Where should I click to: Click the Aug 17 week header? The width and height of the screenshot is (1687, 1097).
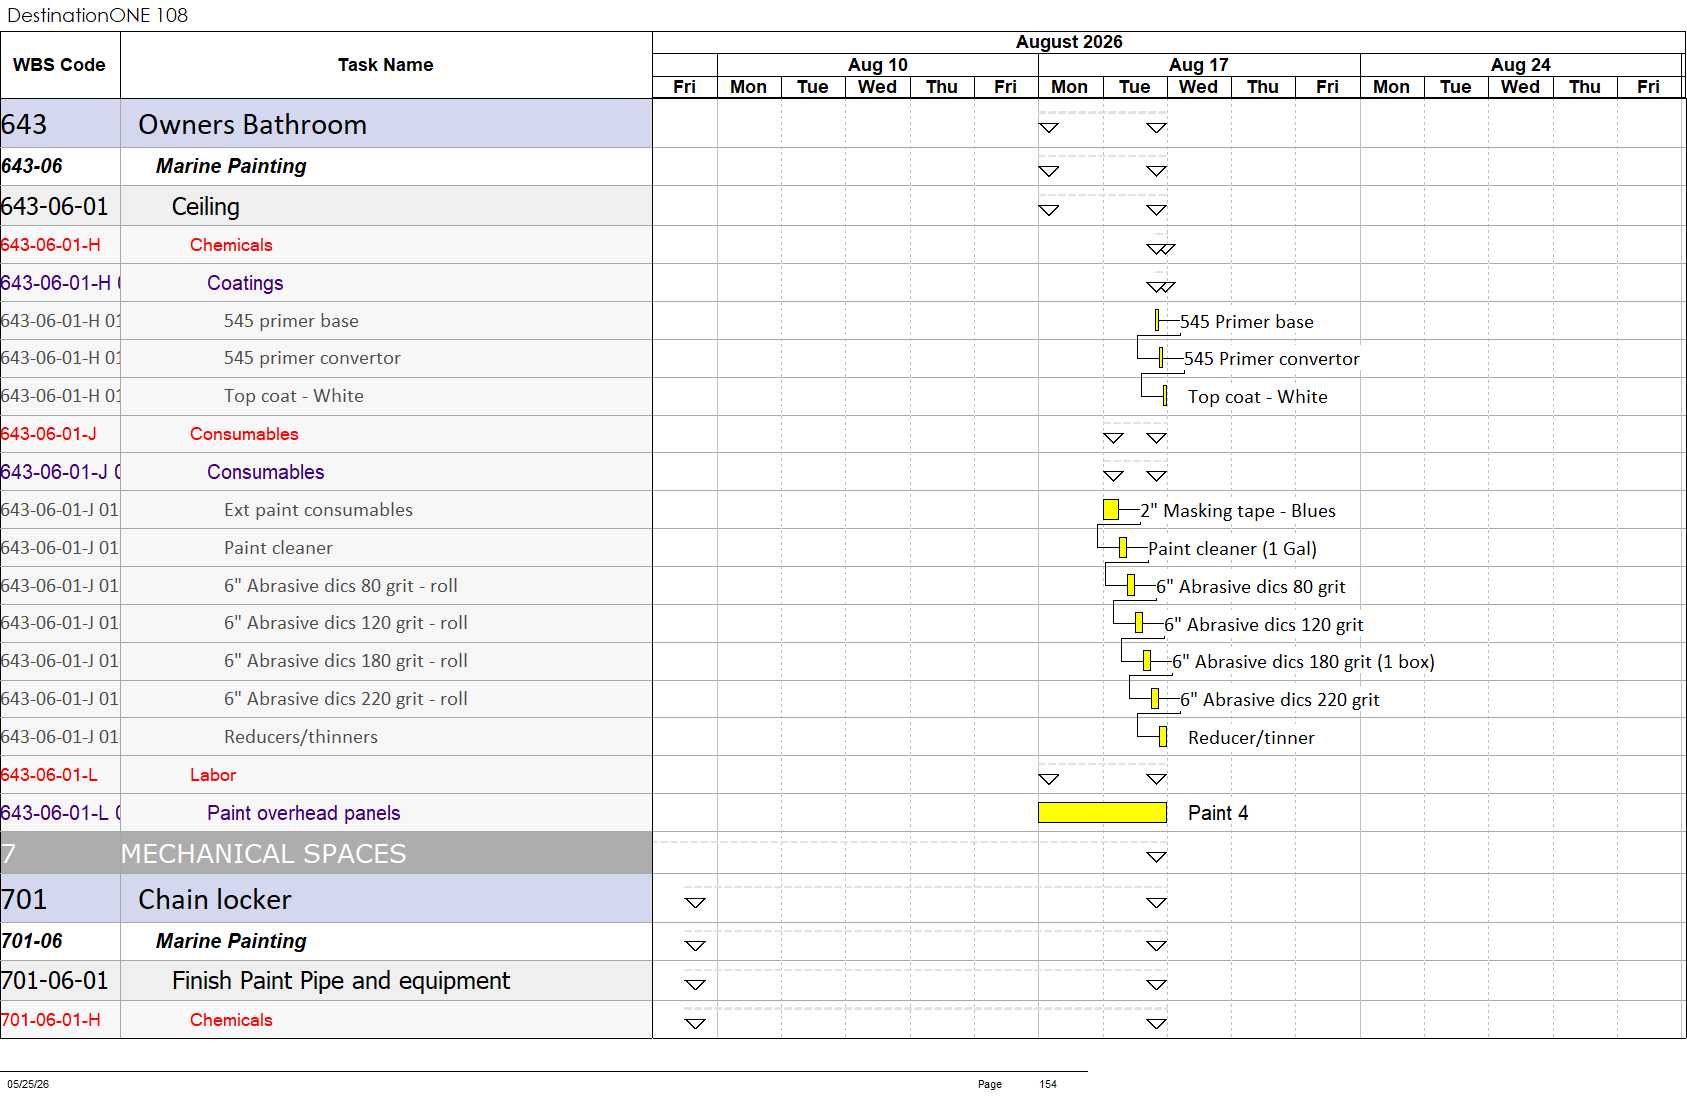(1199, 65)
